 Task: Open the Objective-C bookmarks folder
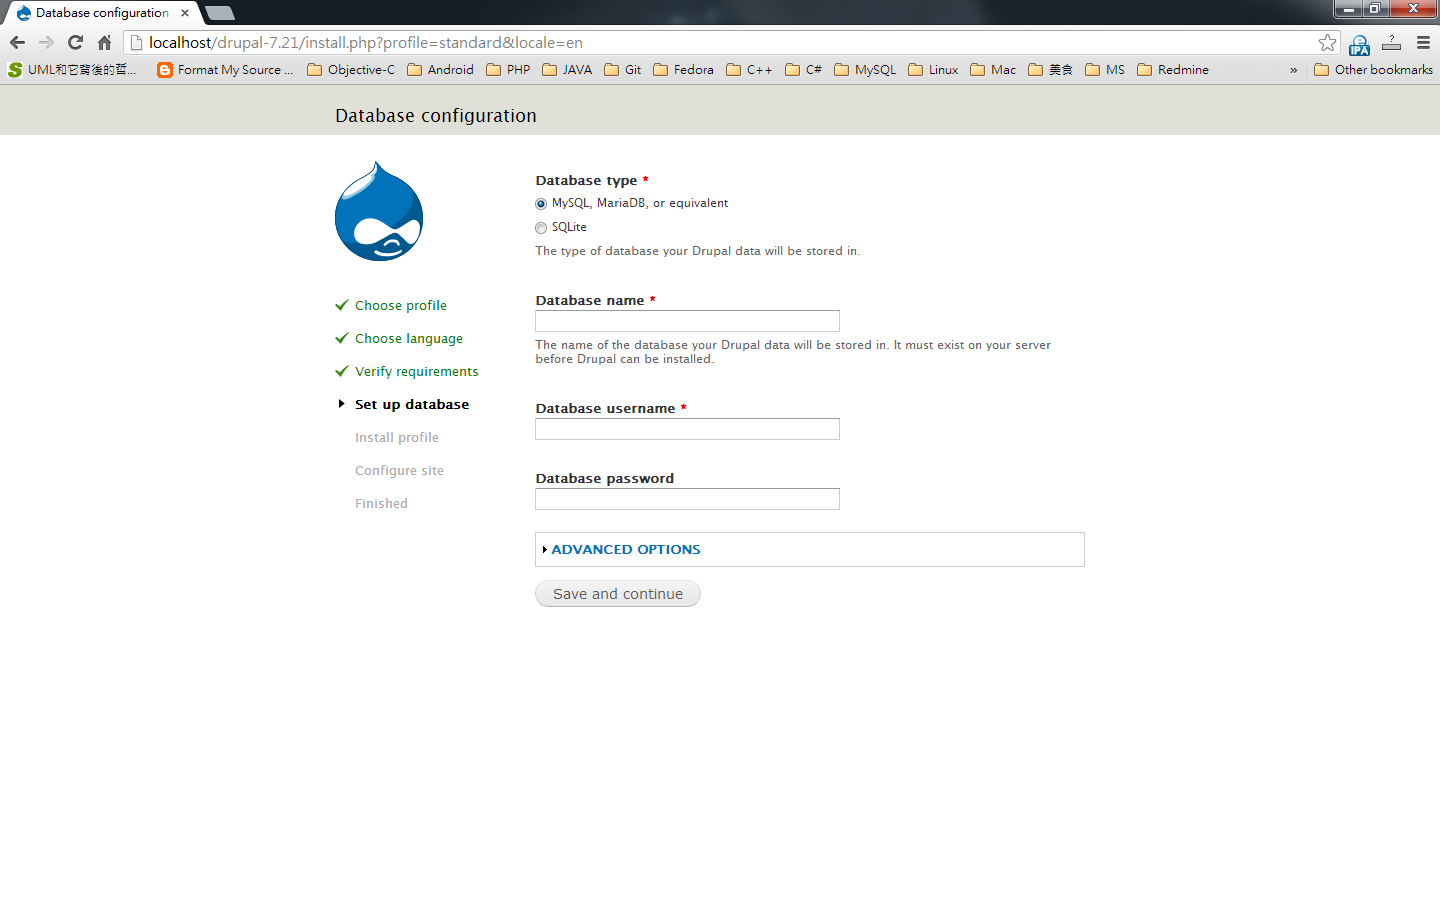(351, 69)
